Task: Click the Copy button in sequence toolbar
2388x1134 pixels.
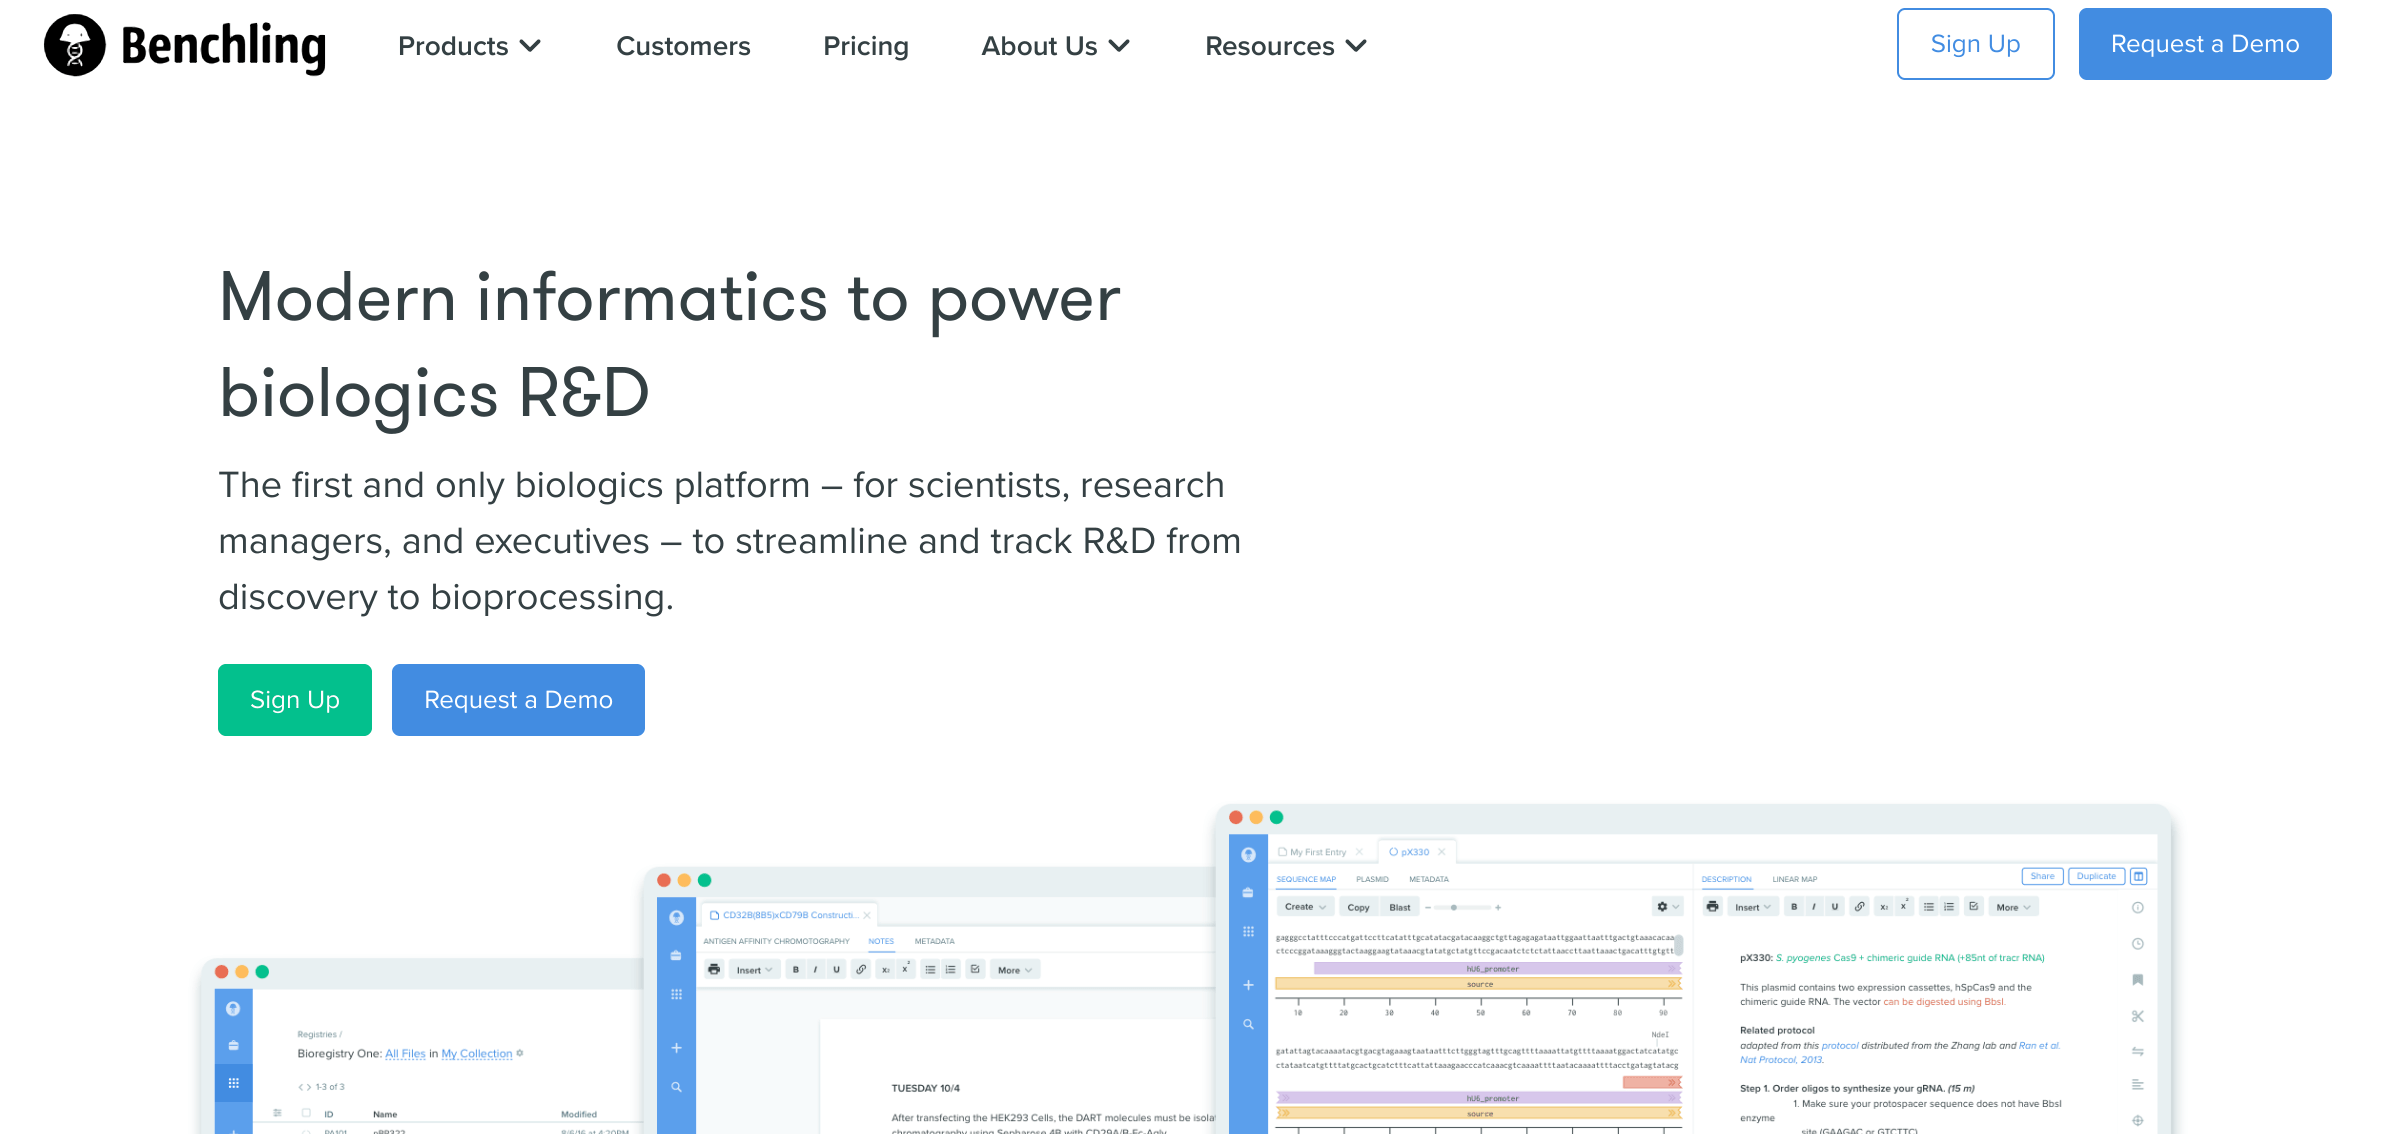Action: pyautogui.click(x=1358, y=907)
